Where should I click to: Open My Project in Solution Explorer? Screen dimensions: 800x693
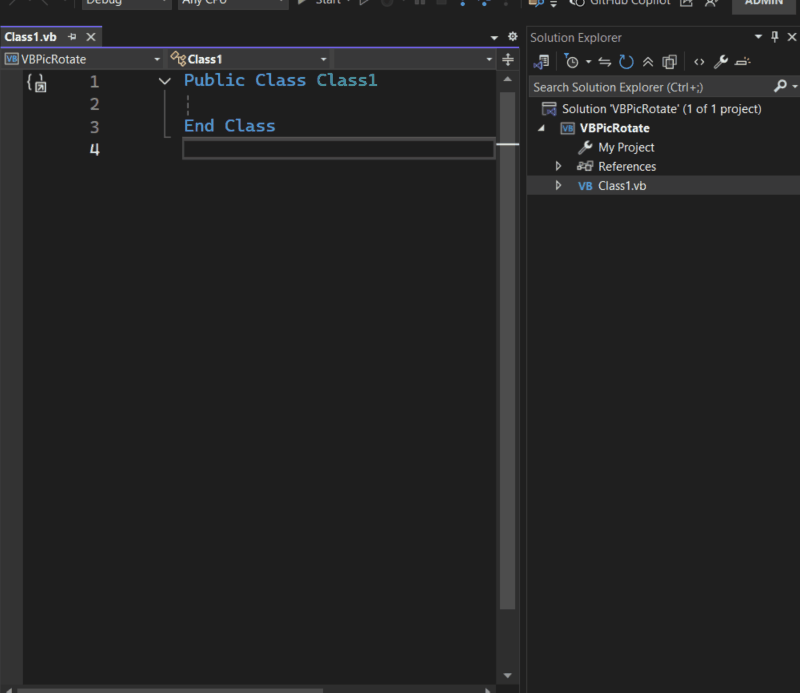point(626,147)
